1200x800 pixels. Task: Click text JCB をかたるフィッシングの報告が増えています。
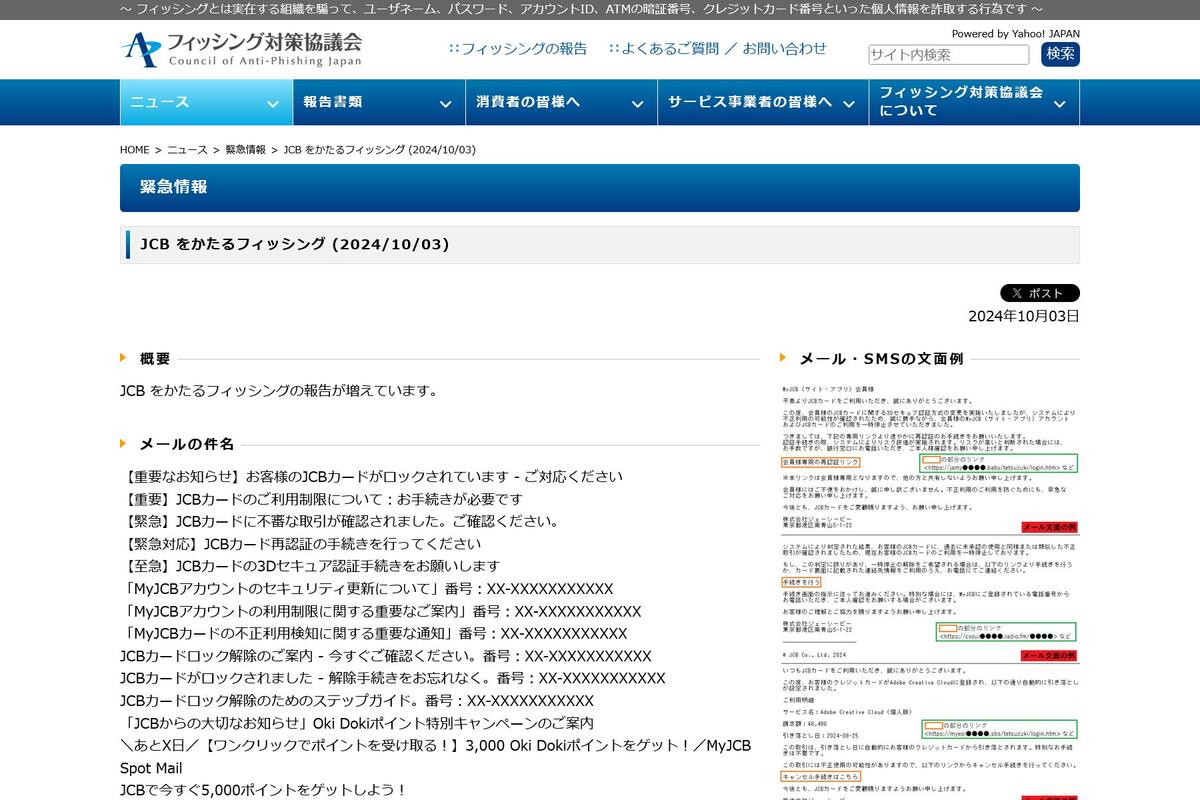tap(279, 390)
